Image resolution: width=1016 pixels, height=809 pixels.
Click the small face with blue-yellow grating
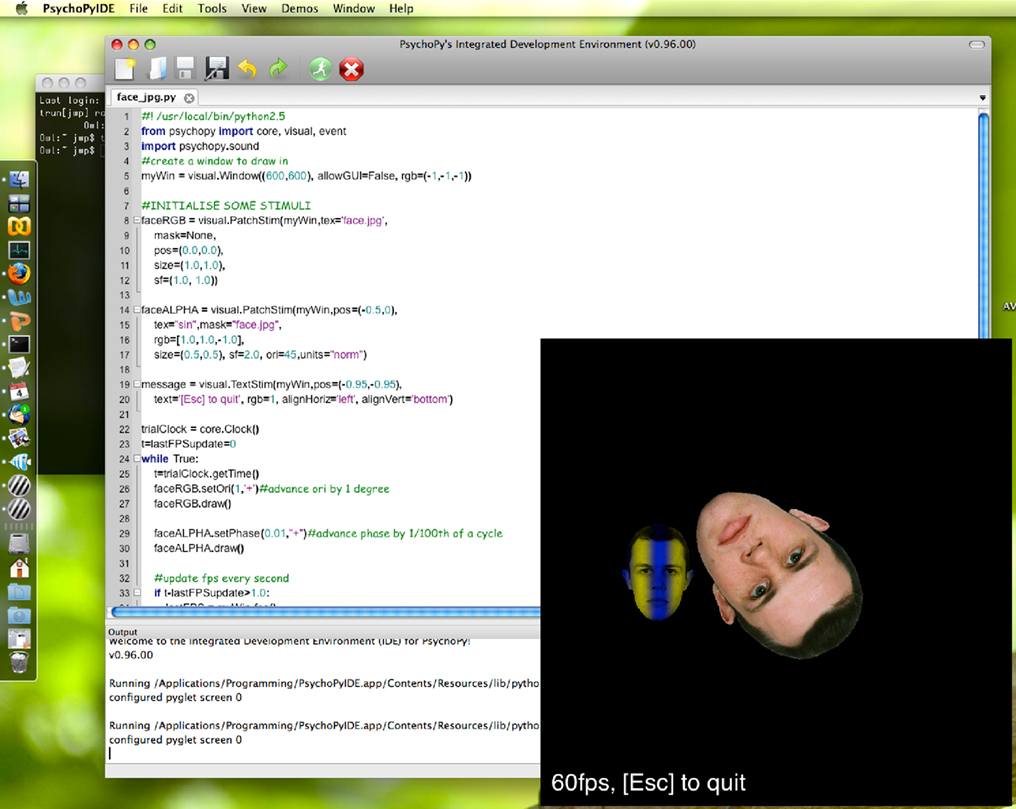pyautogui.click(x=658, y=573)
